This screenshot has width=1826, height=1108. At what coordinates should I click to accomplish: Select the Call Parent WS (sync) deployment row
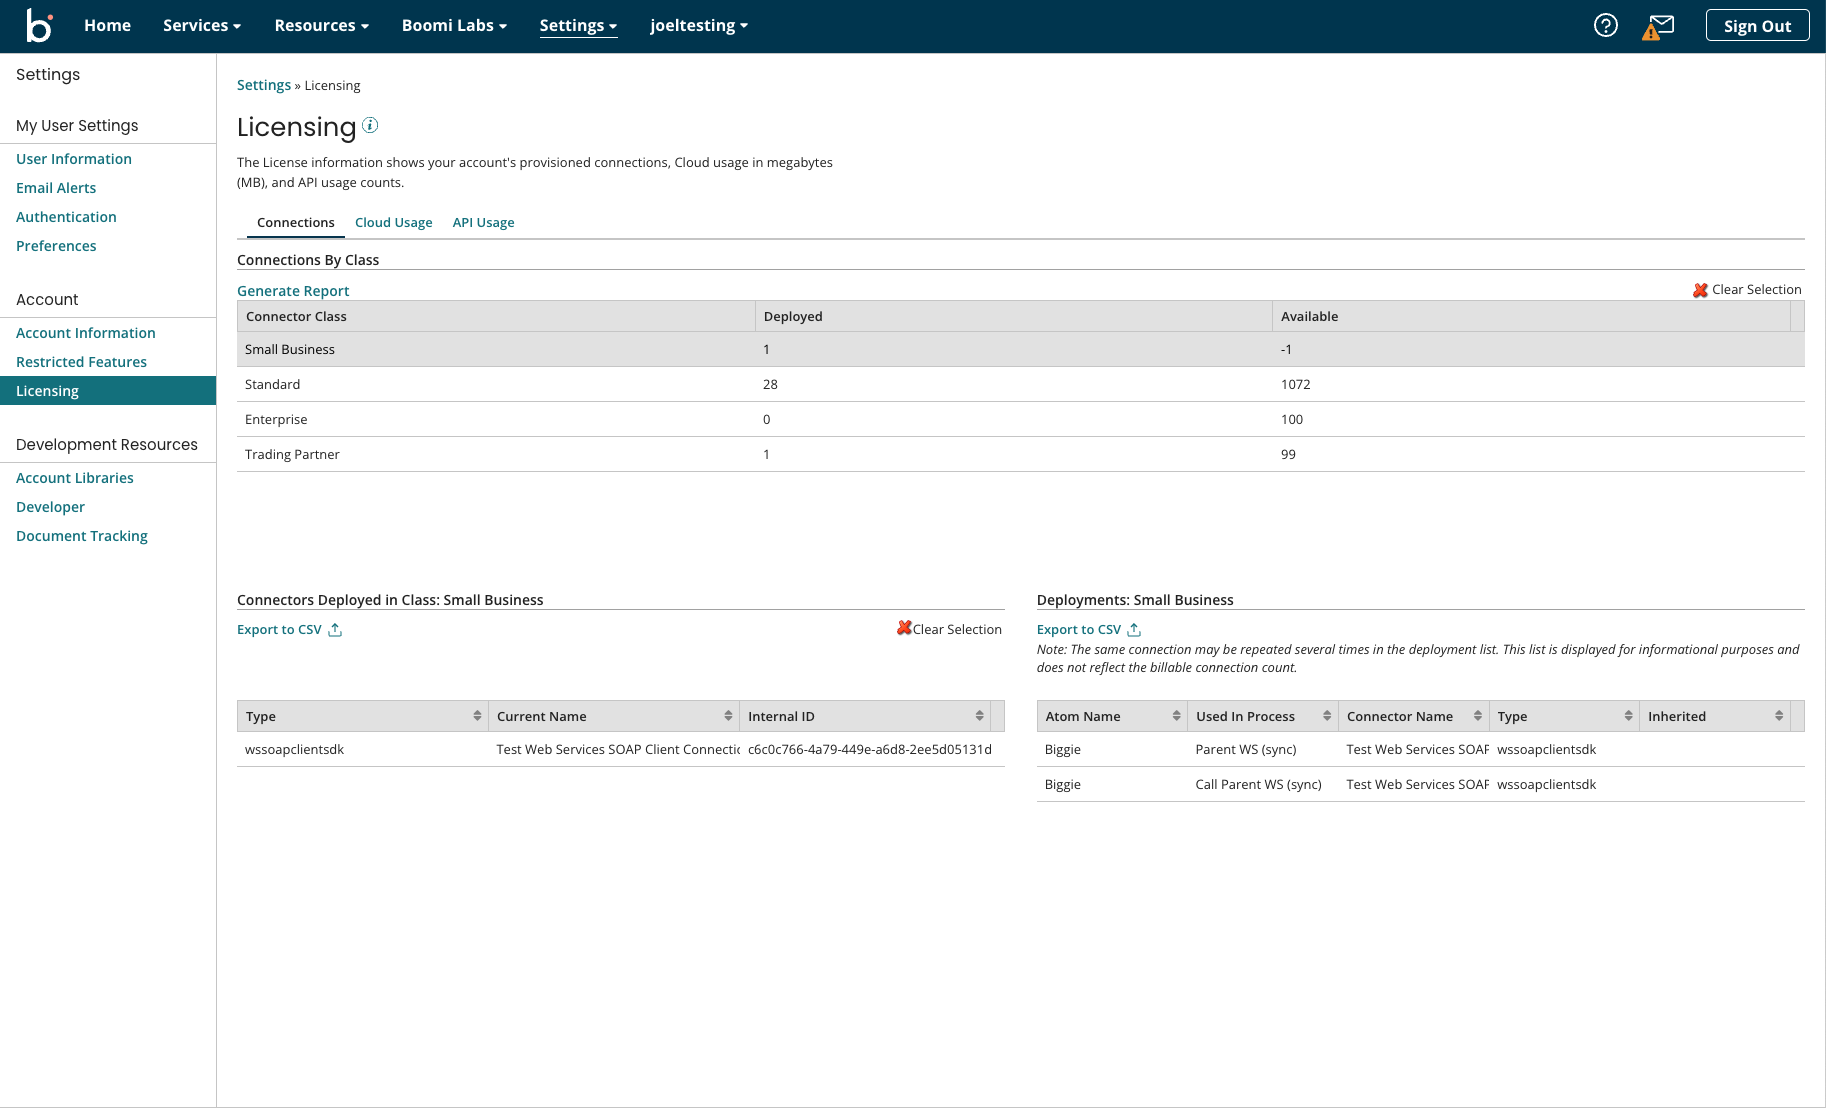coord(1421,784)
